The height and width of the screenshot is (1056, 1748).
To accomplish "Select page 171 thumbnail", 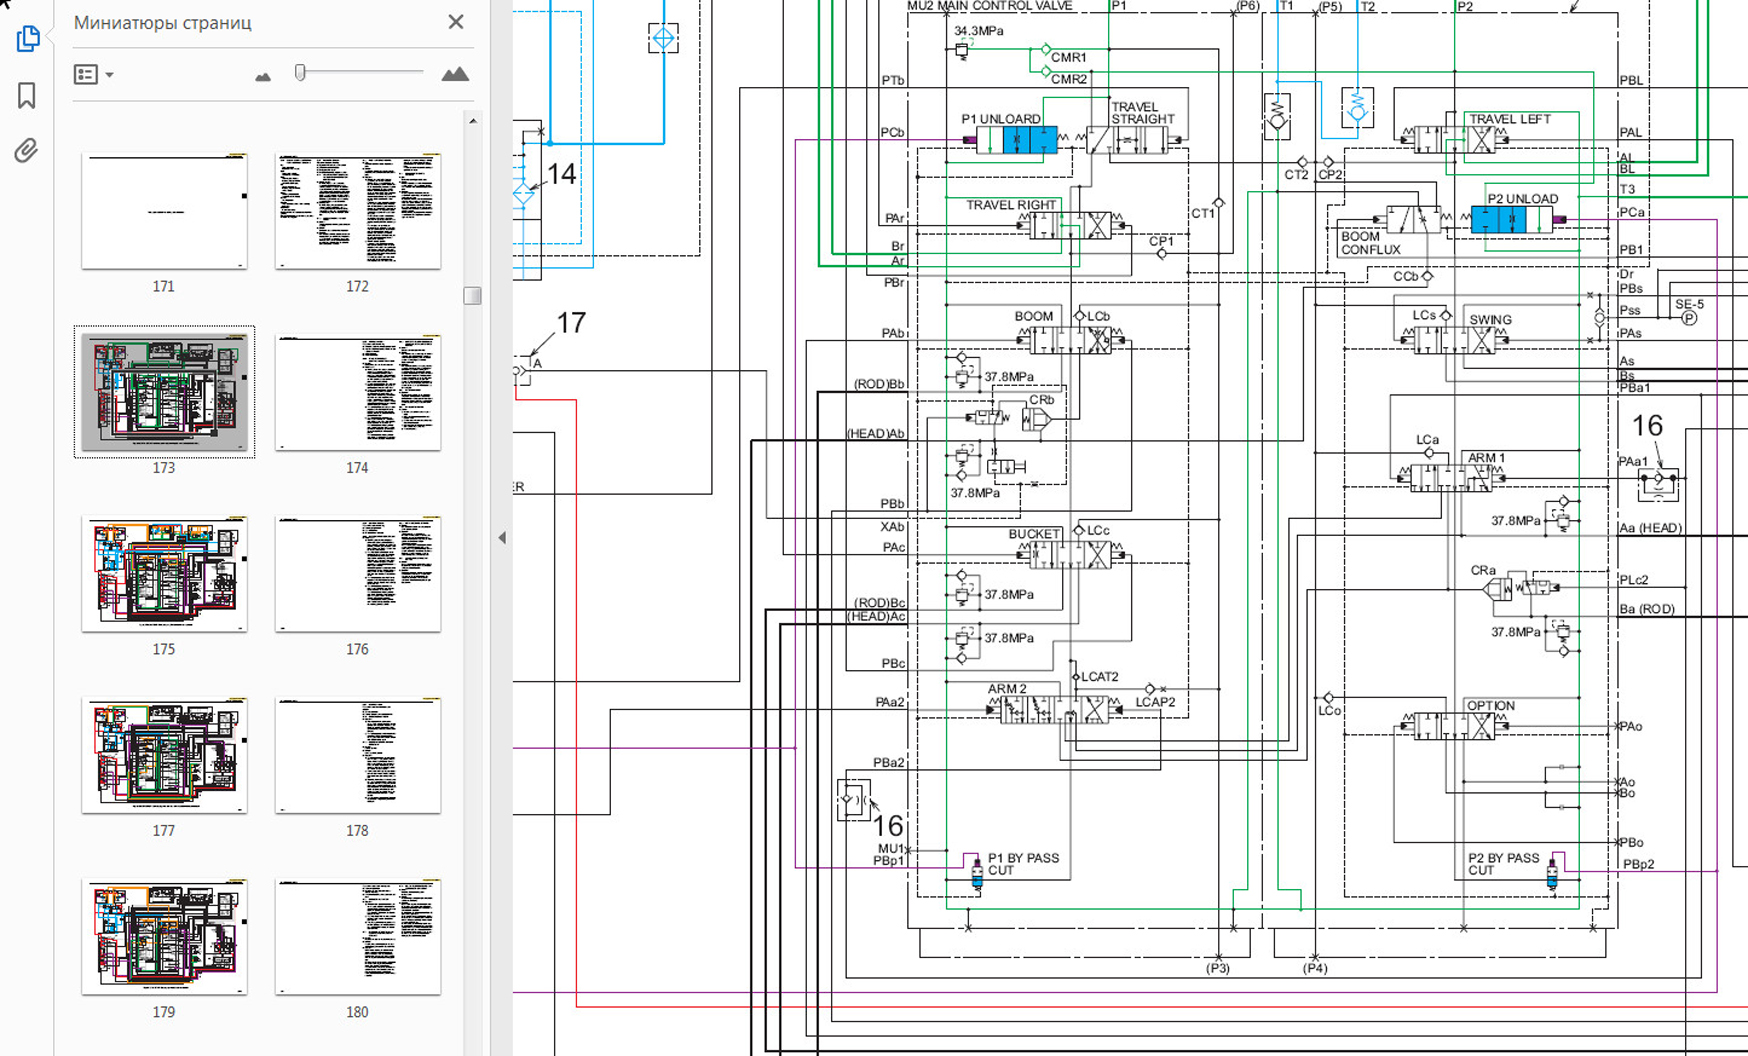I will click(x=164, y=211).
